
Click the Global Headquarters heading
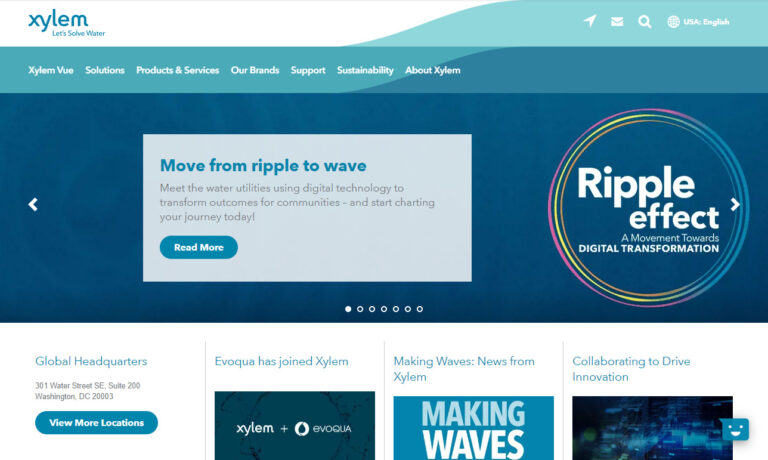(91, 362)
